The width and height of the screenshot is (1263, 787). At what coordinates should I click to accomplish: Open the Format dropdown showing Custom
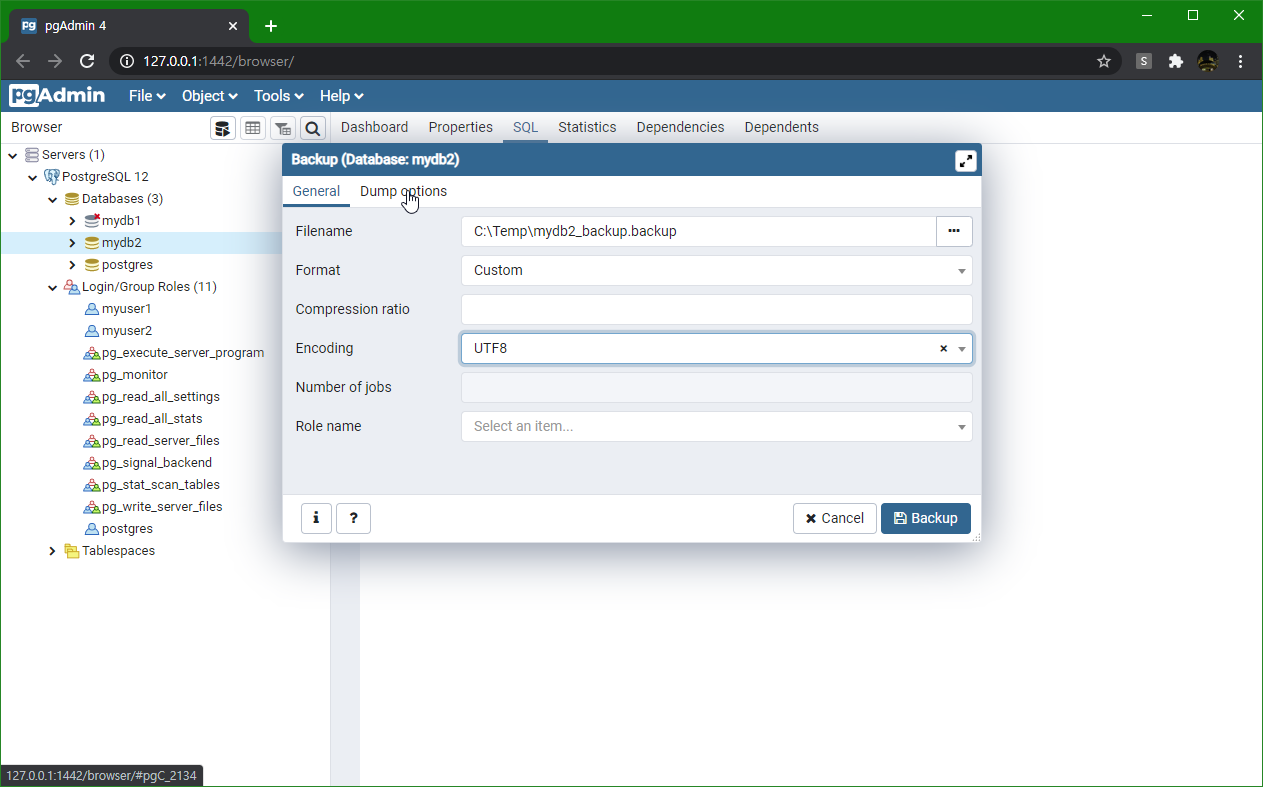point(716,270)
